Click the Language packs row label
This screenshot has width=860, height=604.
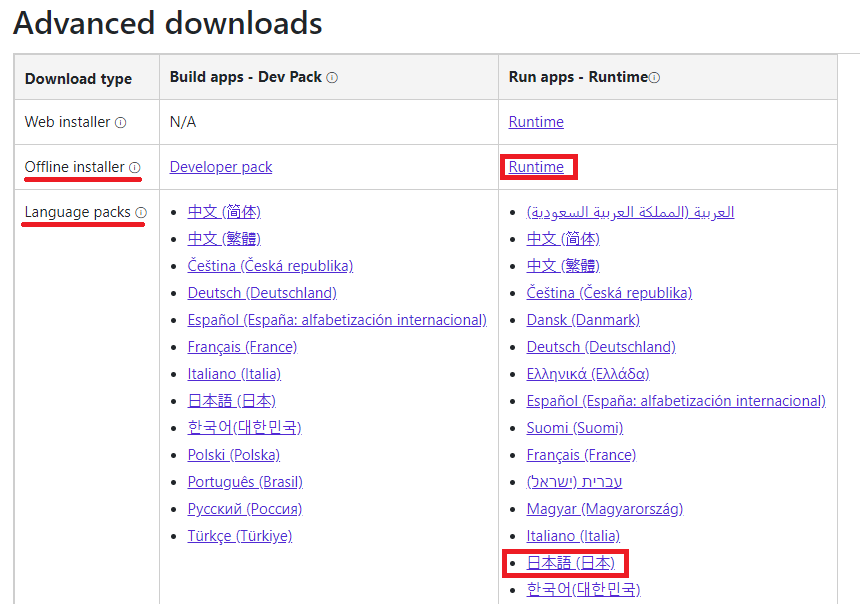pyautogui.click(x=77, y=212)
